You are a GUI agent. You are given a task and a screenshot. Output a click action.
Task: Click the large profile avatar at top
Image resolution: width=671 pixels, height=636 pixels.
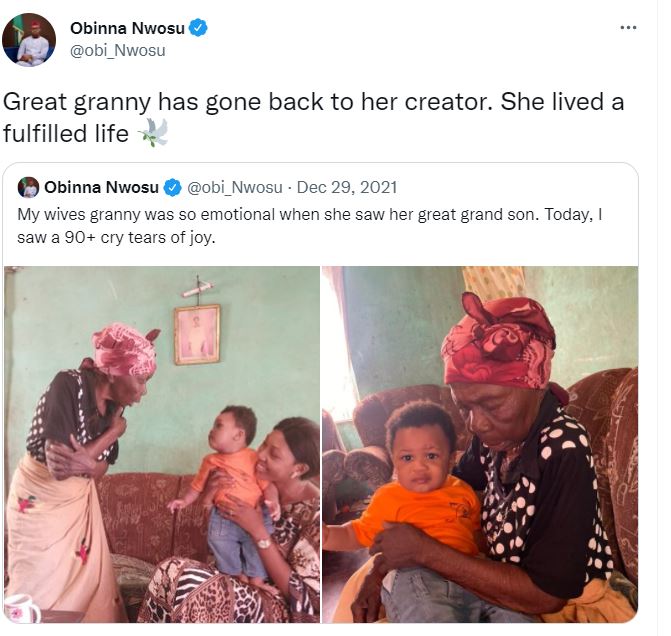point(29,40)
